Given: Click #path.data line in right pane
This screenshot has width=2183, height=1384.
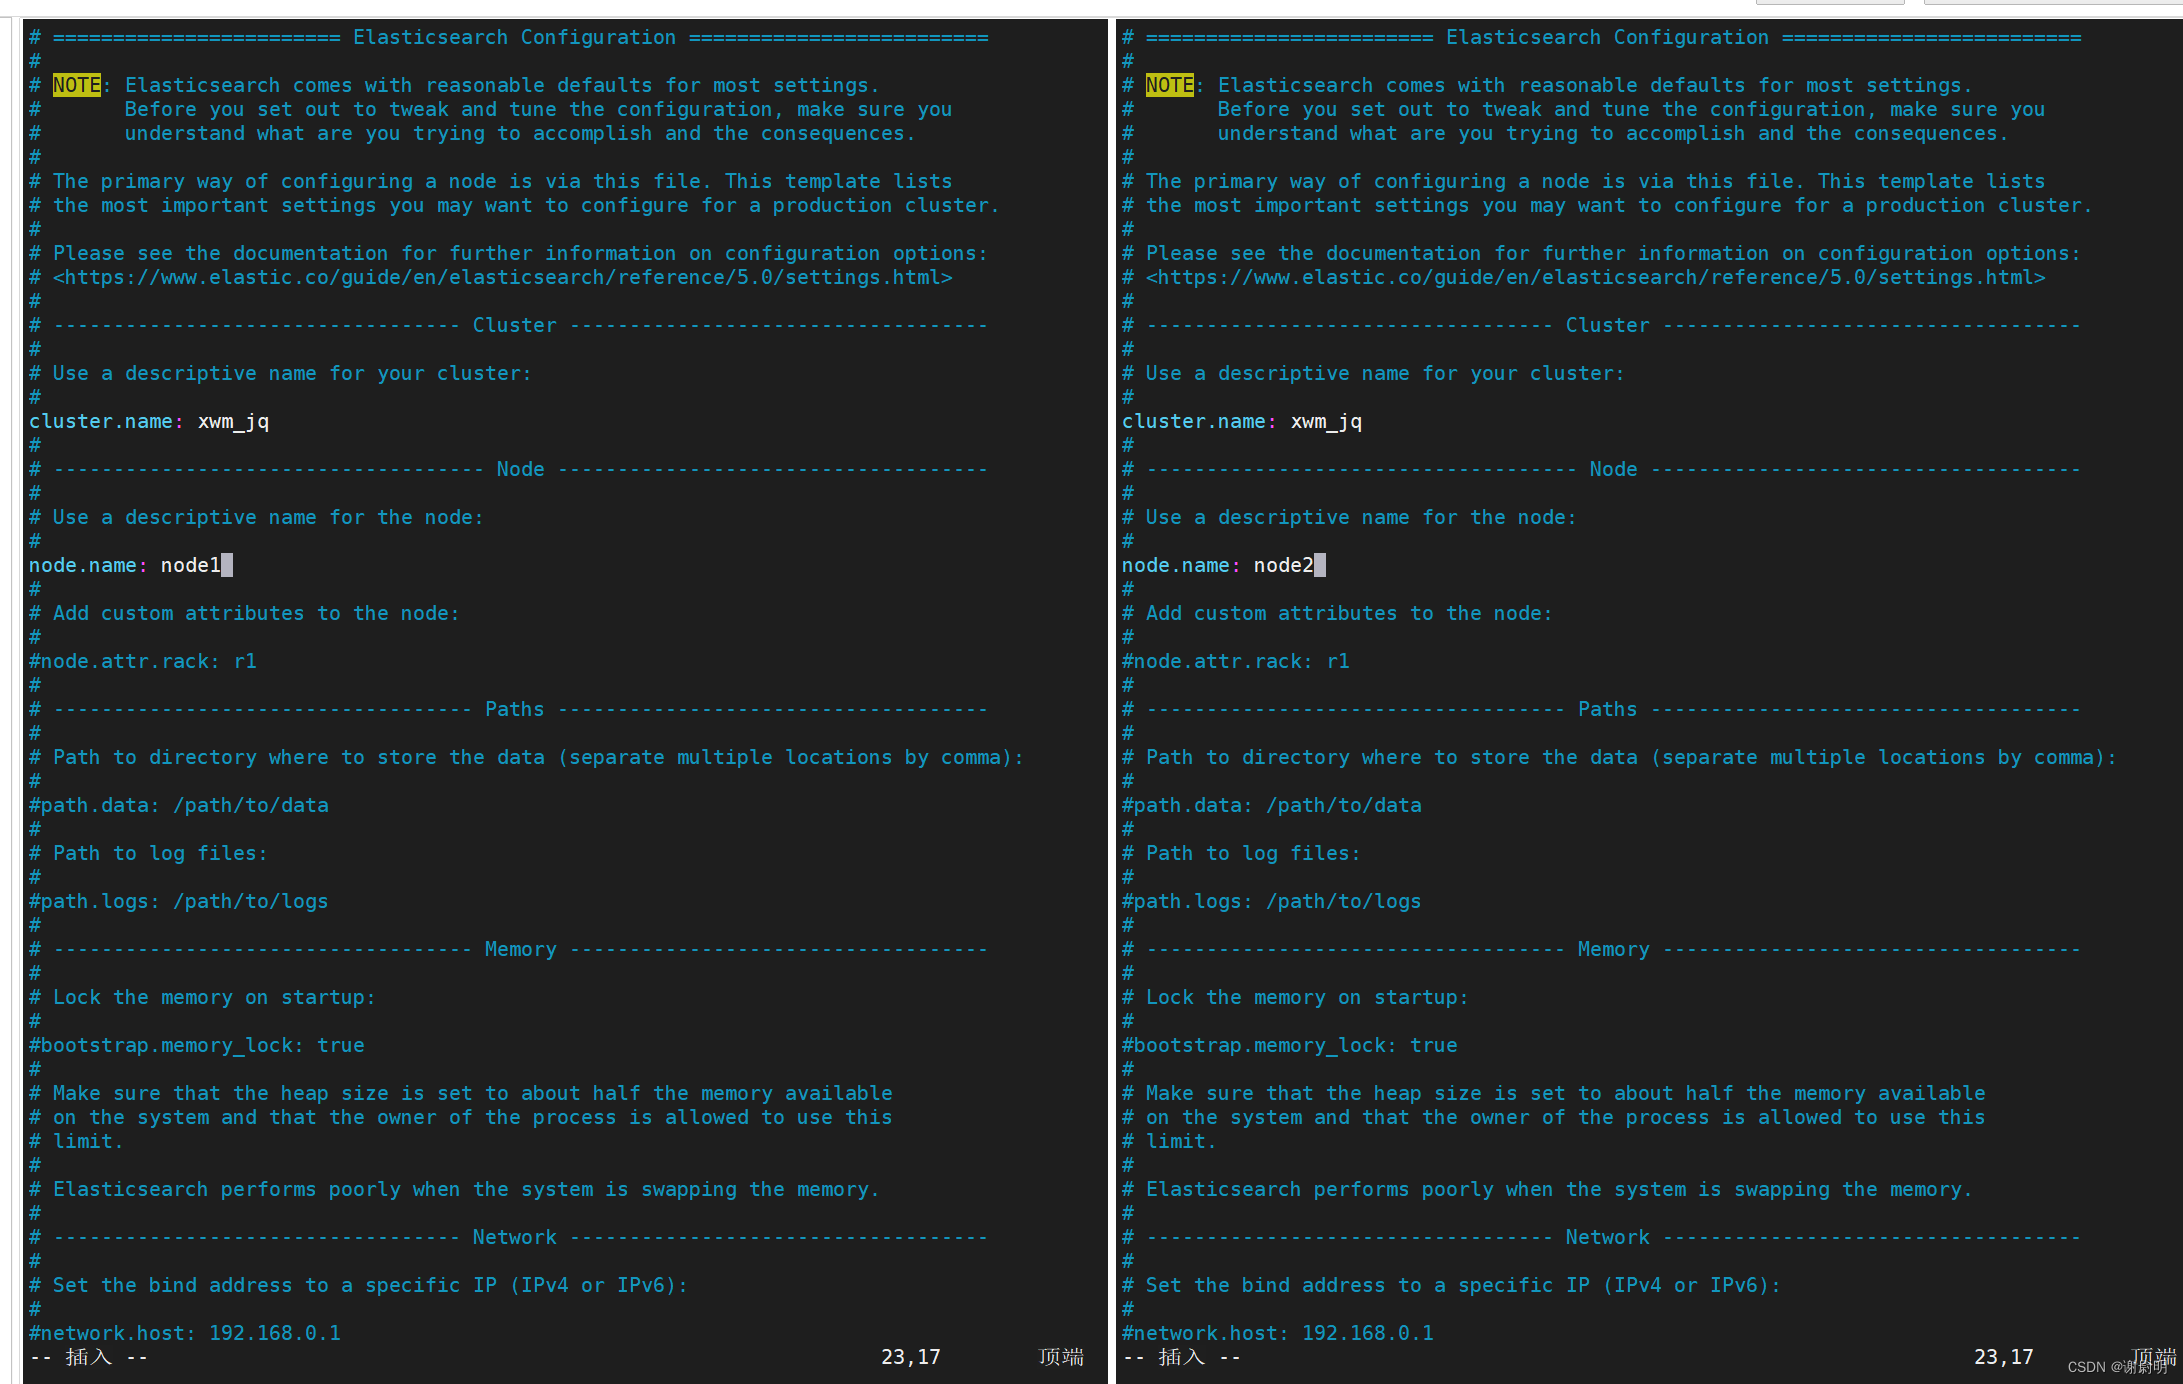Looking at the screenshot, I should pyautogui.click(x=1272, y=805).
